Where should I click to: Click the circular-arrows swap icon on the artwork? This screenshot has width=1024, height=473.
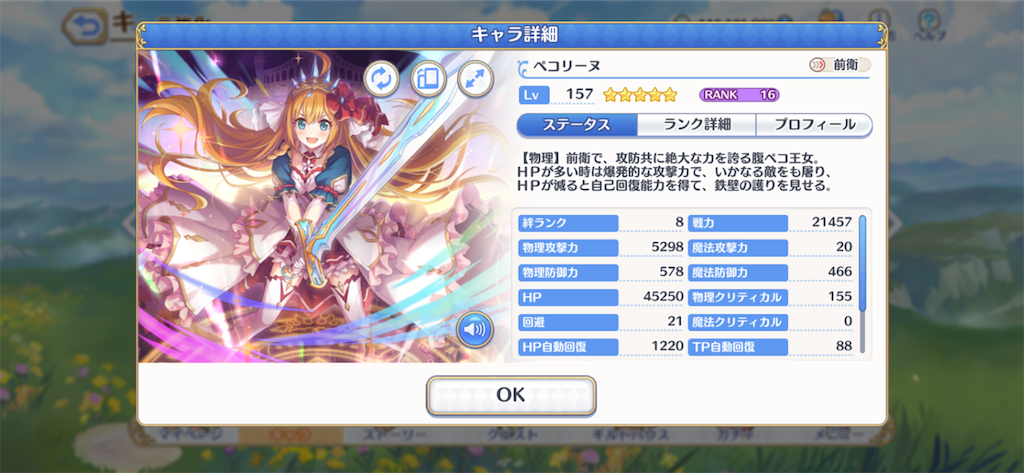coord(381,80)
